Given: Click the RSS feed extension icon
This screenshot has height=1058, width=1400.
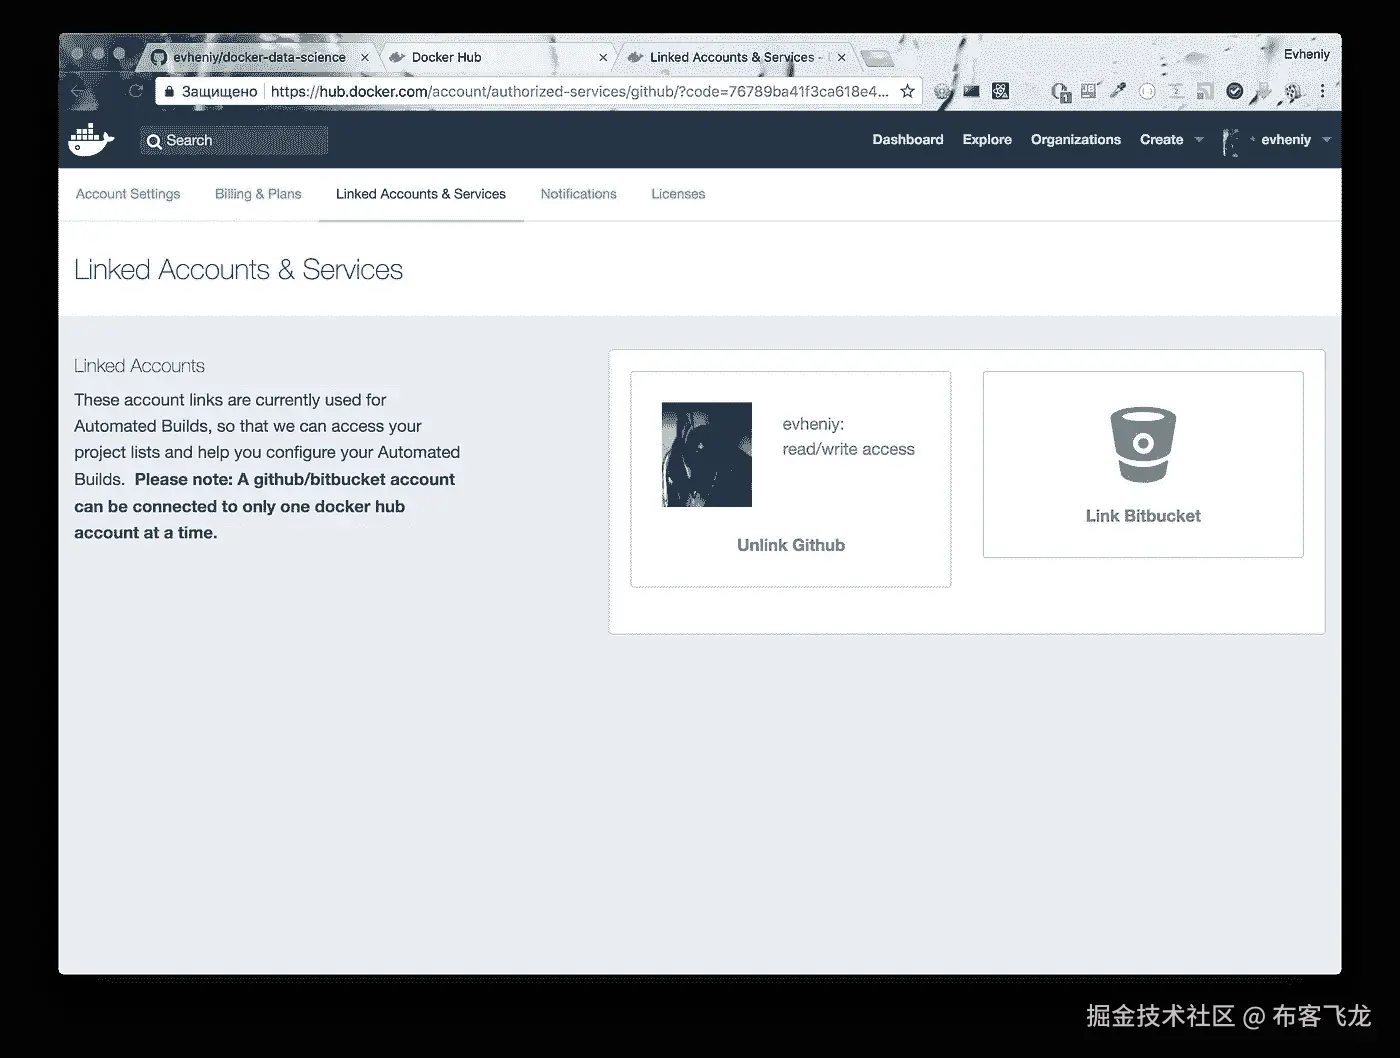Looking at the screenshot, I should (1205, 91).
